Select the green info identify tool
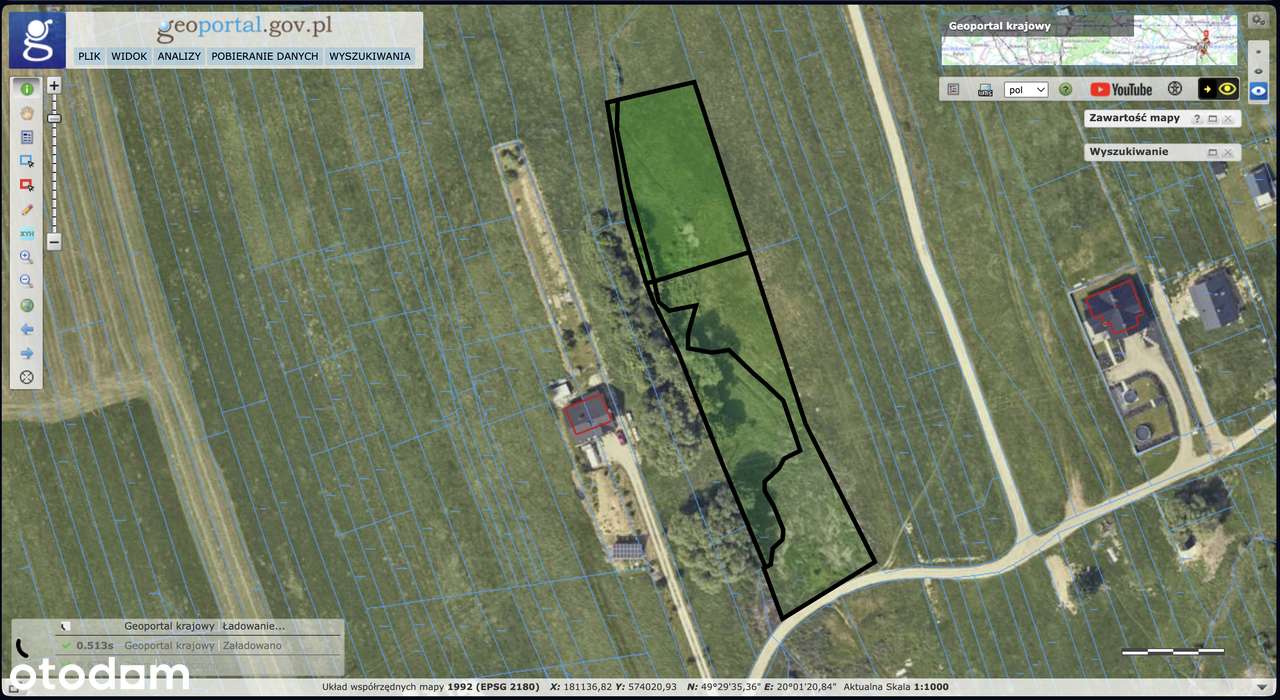Viewport: 1280px width, 700px height. [x=27, y=90]
